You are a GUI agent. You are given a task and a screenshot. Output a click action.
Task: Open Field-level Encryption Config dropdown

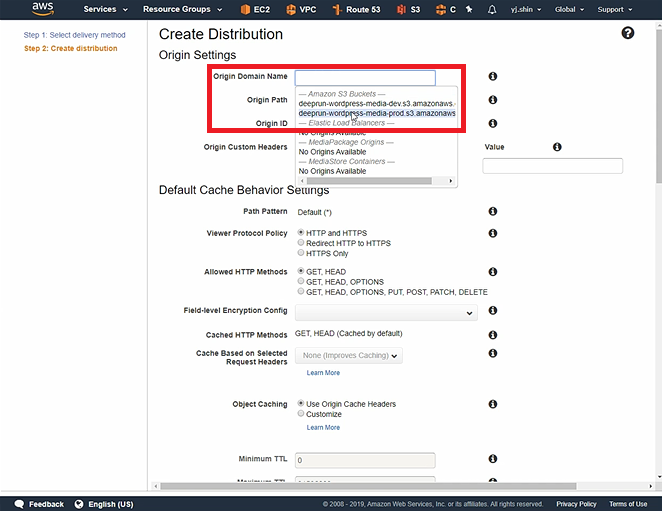click(386, 313)
